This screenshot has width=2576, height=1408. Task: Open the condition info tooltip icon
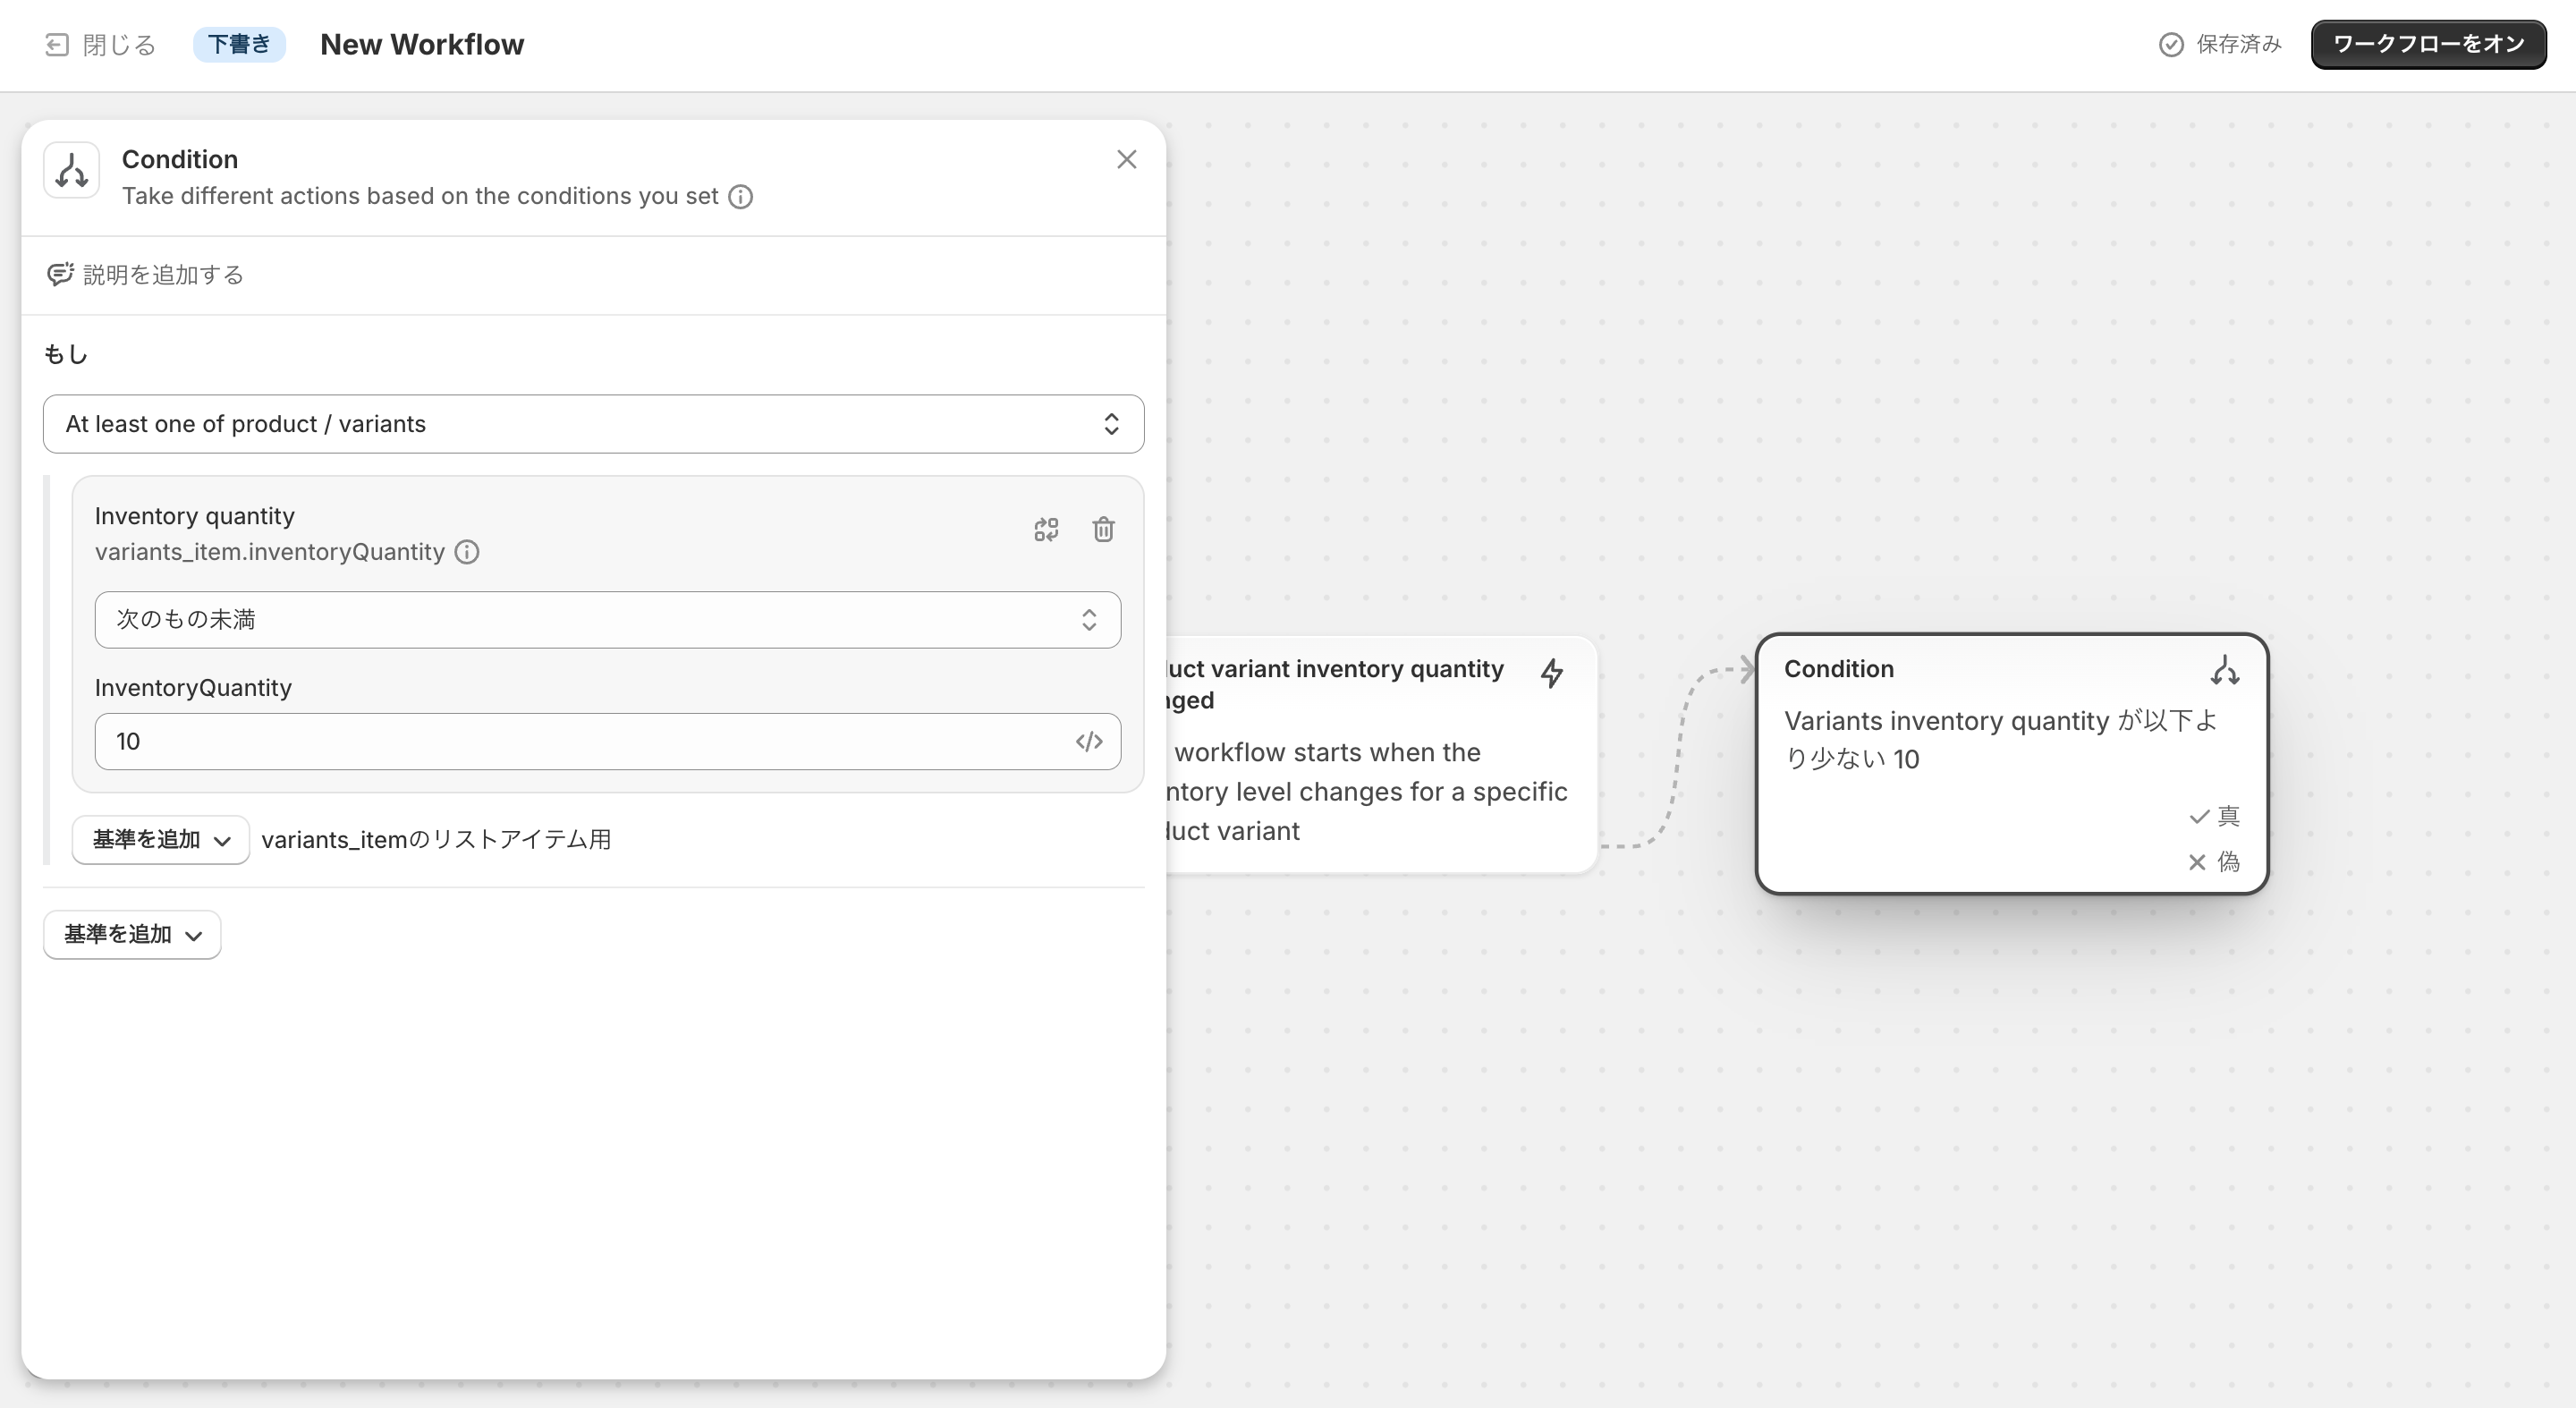point(740,196)
